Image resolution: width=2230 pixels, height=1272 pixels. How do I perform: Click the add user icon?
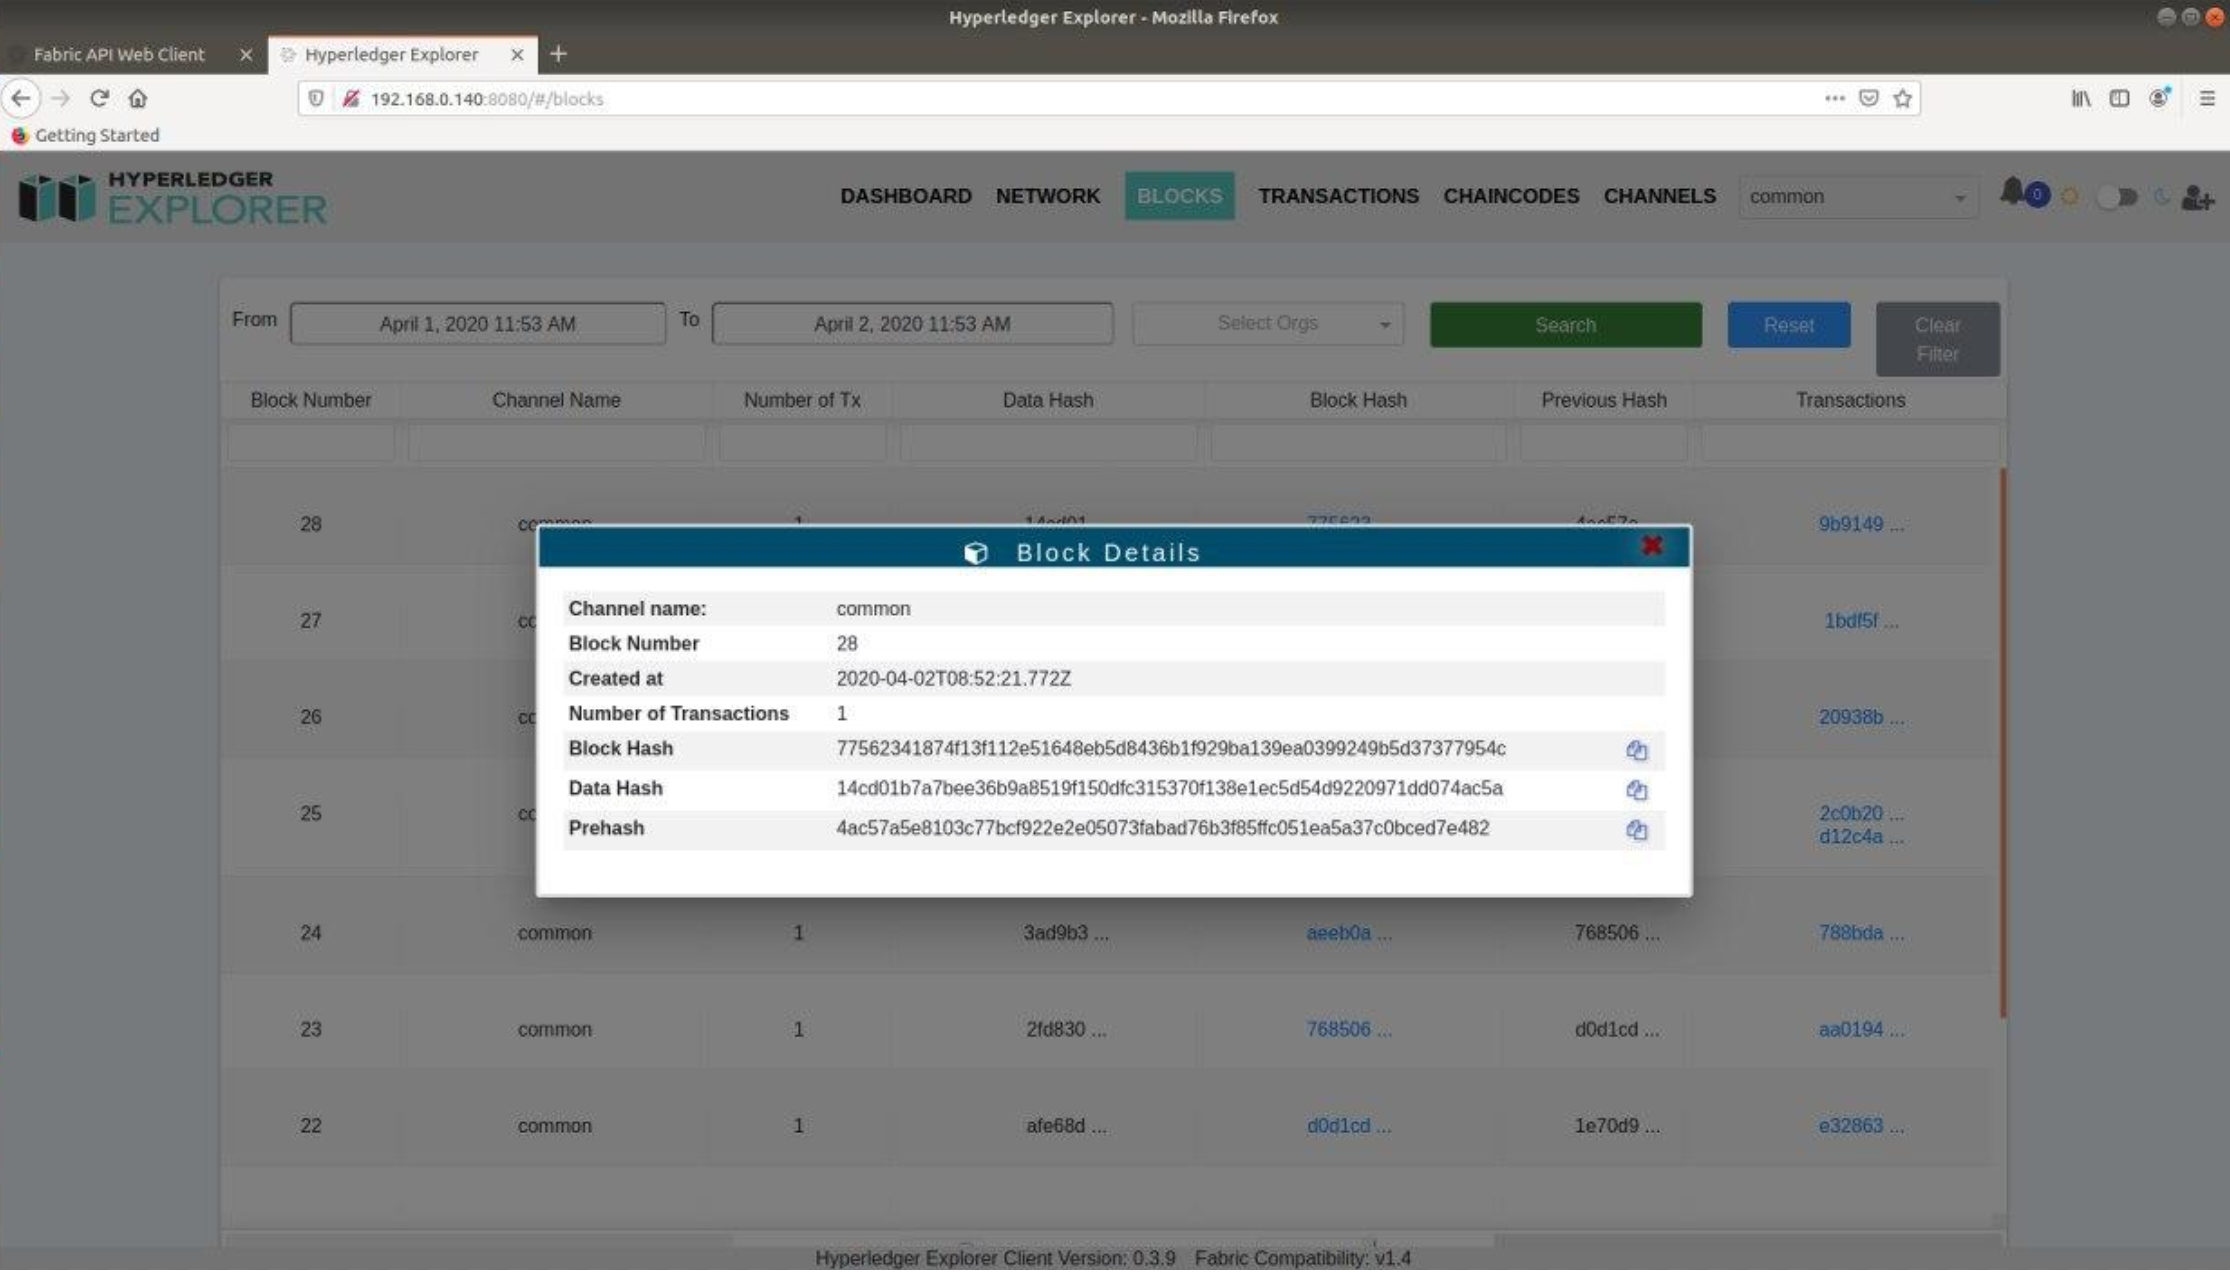(x=2197, y=198)
